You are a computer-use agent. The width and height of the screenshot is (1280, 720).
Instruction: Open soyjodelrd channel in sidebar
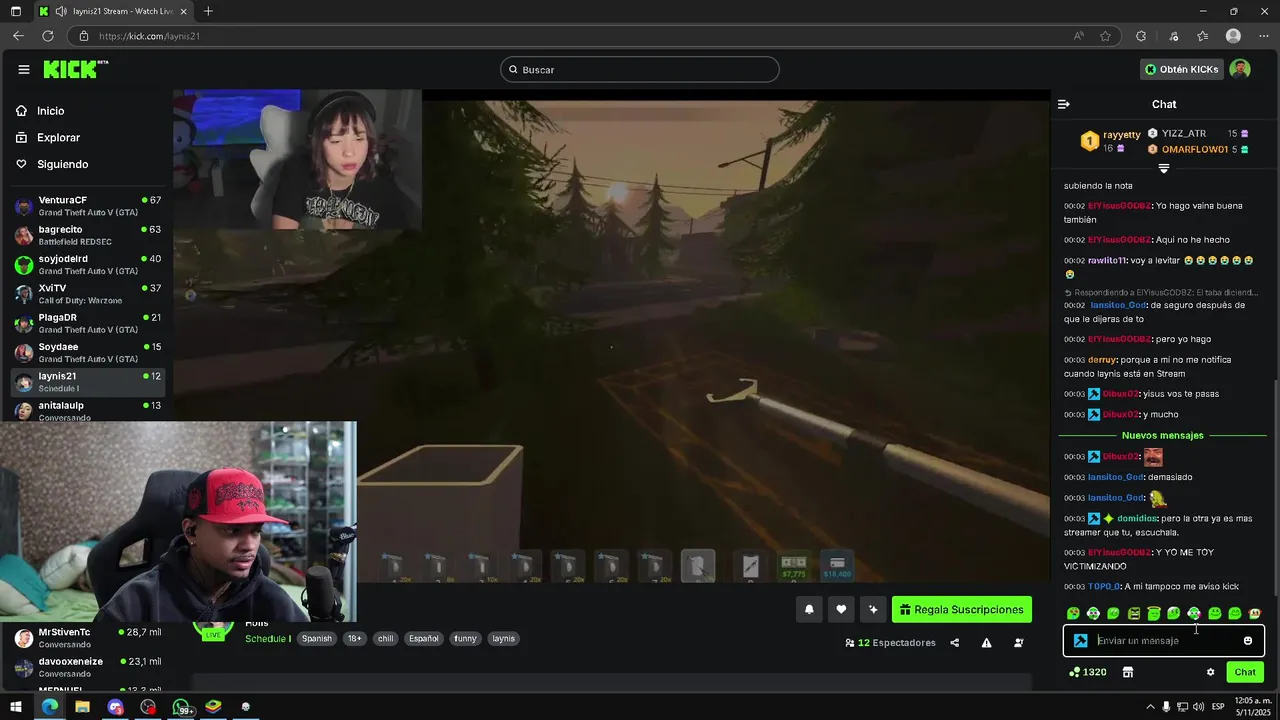88,265
